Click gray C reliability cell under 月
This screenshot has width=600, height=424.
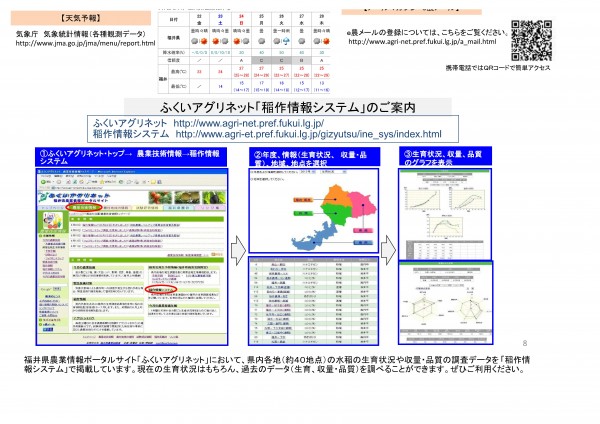261,60
